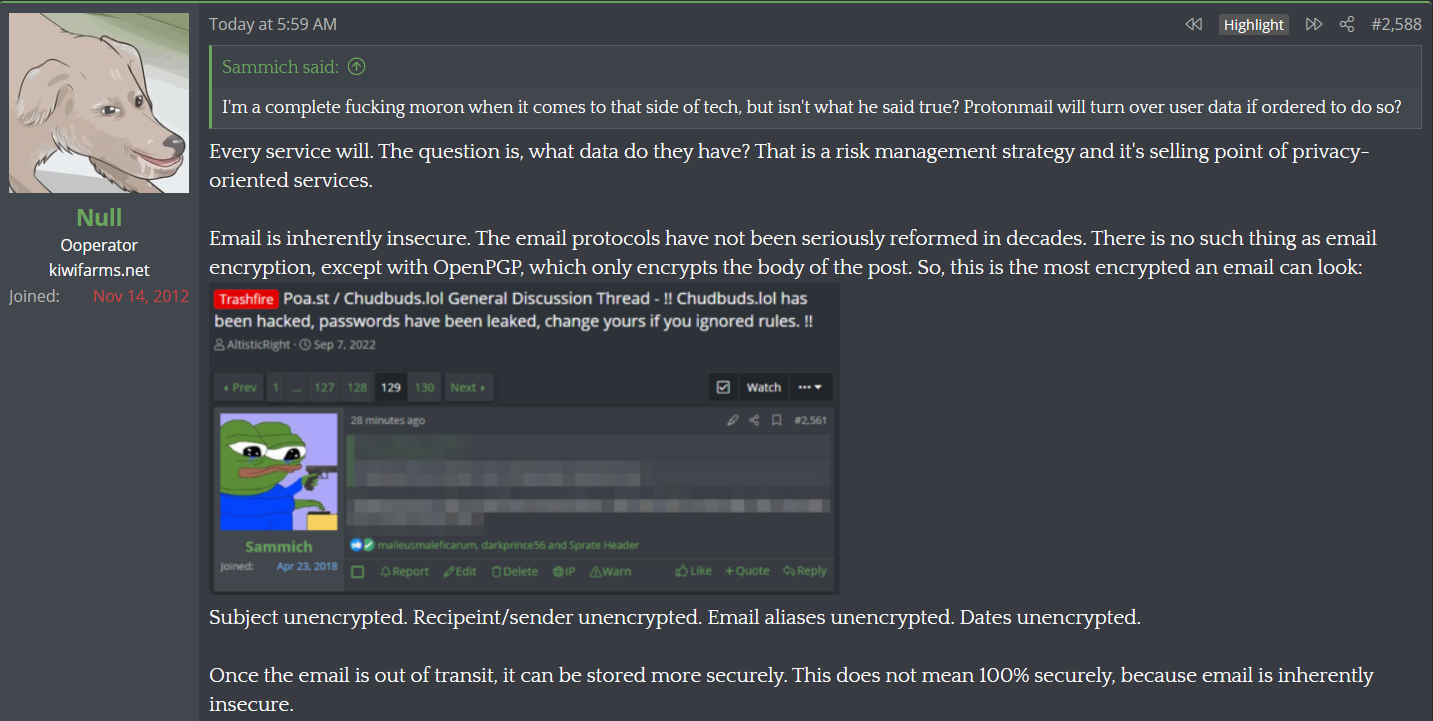The height and width of the screenshot is (721, 1433).
Task: Go to the Next page button
Action: (x=468, y=388)
